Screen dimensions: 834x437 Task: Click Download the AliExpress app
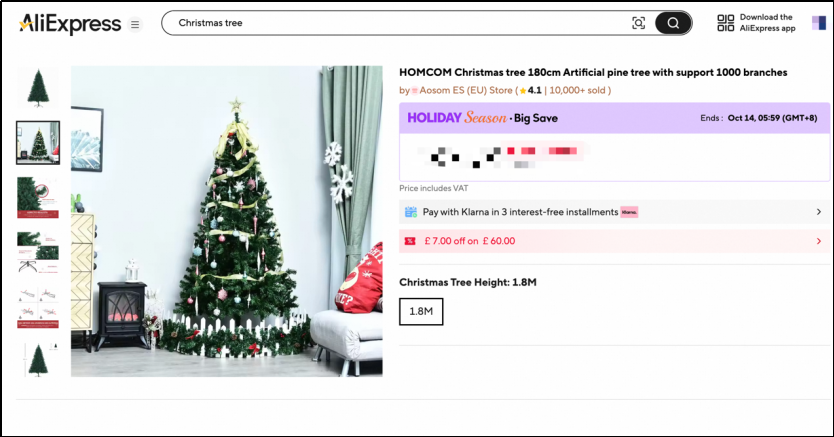click(x=768, y=23)
